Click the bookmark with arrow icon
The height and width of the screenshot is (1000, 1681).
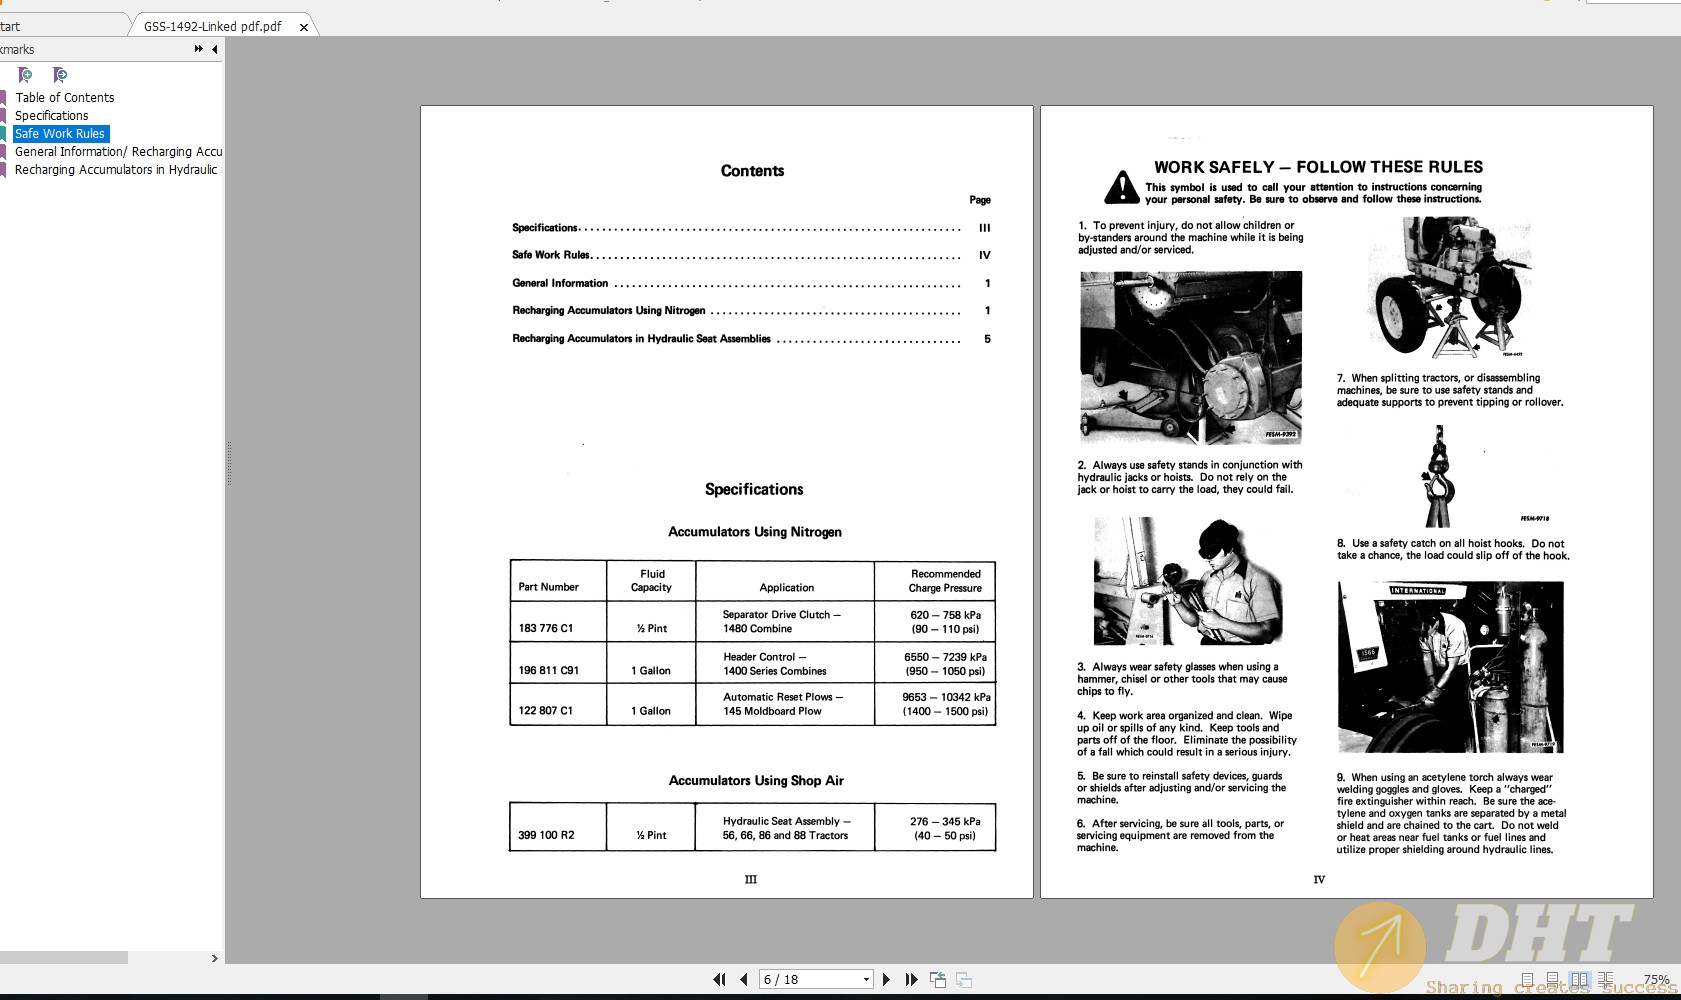[x=60, y=75]
